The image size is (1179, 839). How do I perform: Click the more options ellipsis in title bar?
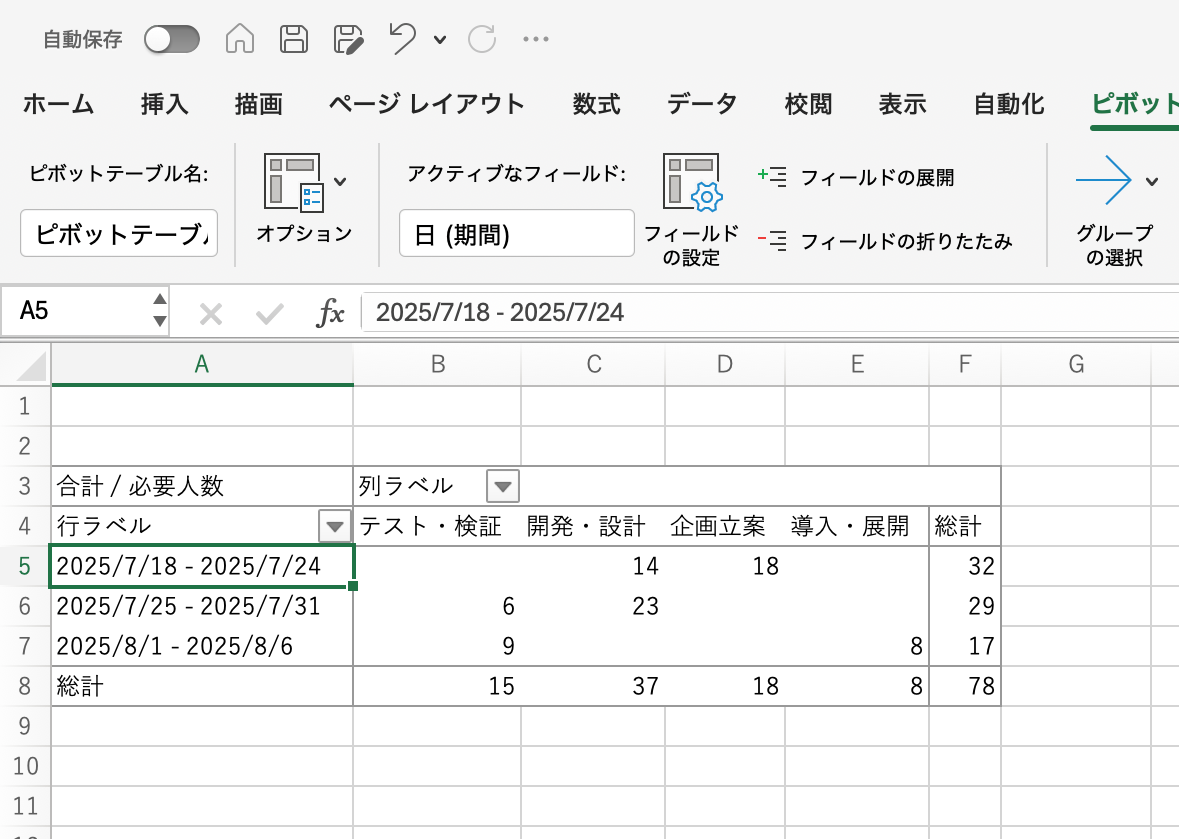[x=536, y=40]
